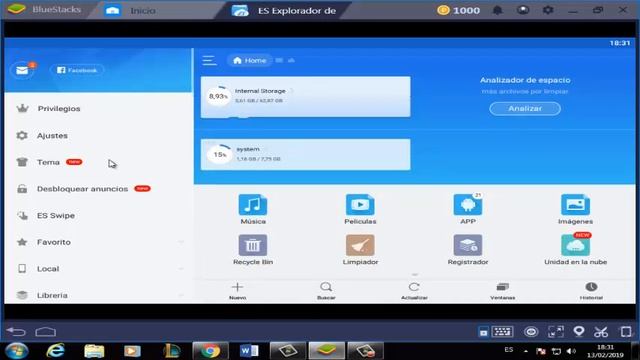The height and width of the screenshot is (360, 640).
Task: Click the BlueStacks rotate screen icon
Action: pyautogui.click(x=626, y=332)
